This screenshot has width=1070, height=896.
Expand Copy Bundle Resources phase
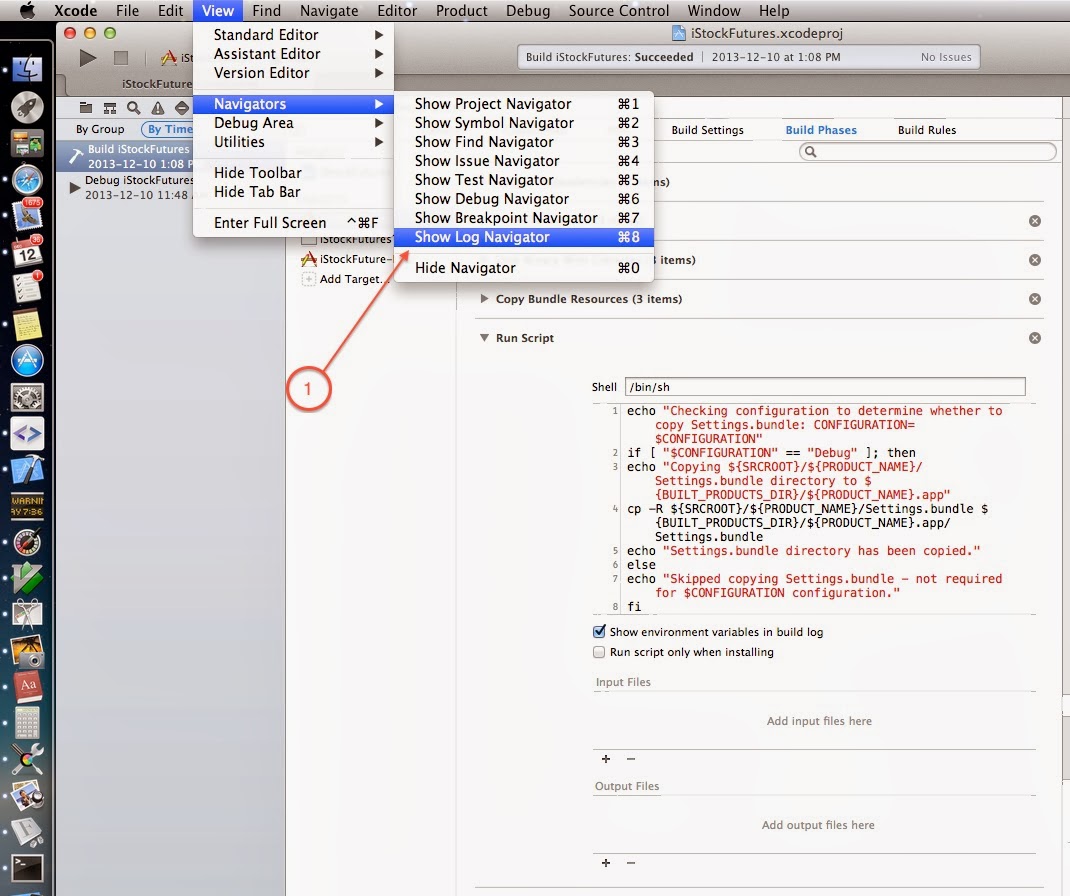(484, 299)
